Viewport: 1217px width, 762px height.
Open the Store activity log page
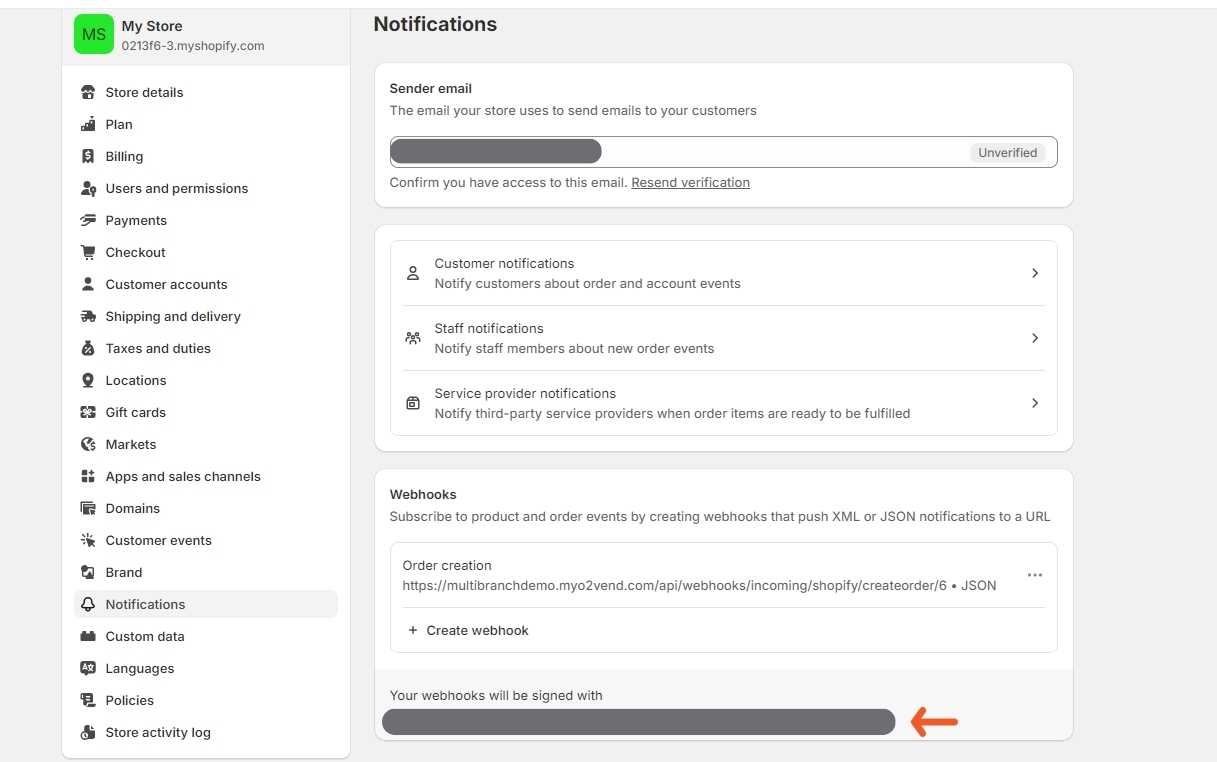tap(158, 732)
